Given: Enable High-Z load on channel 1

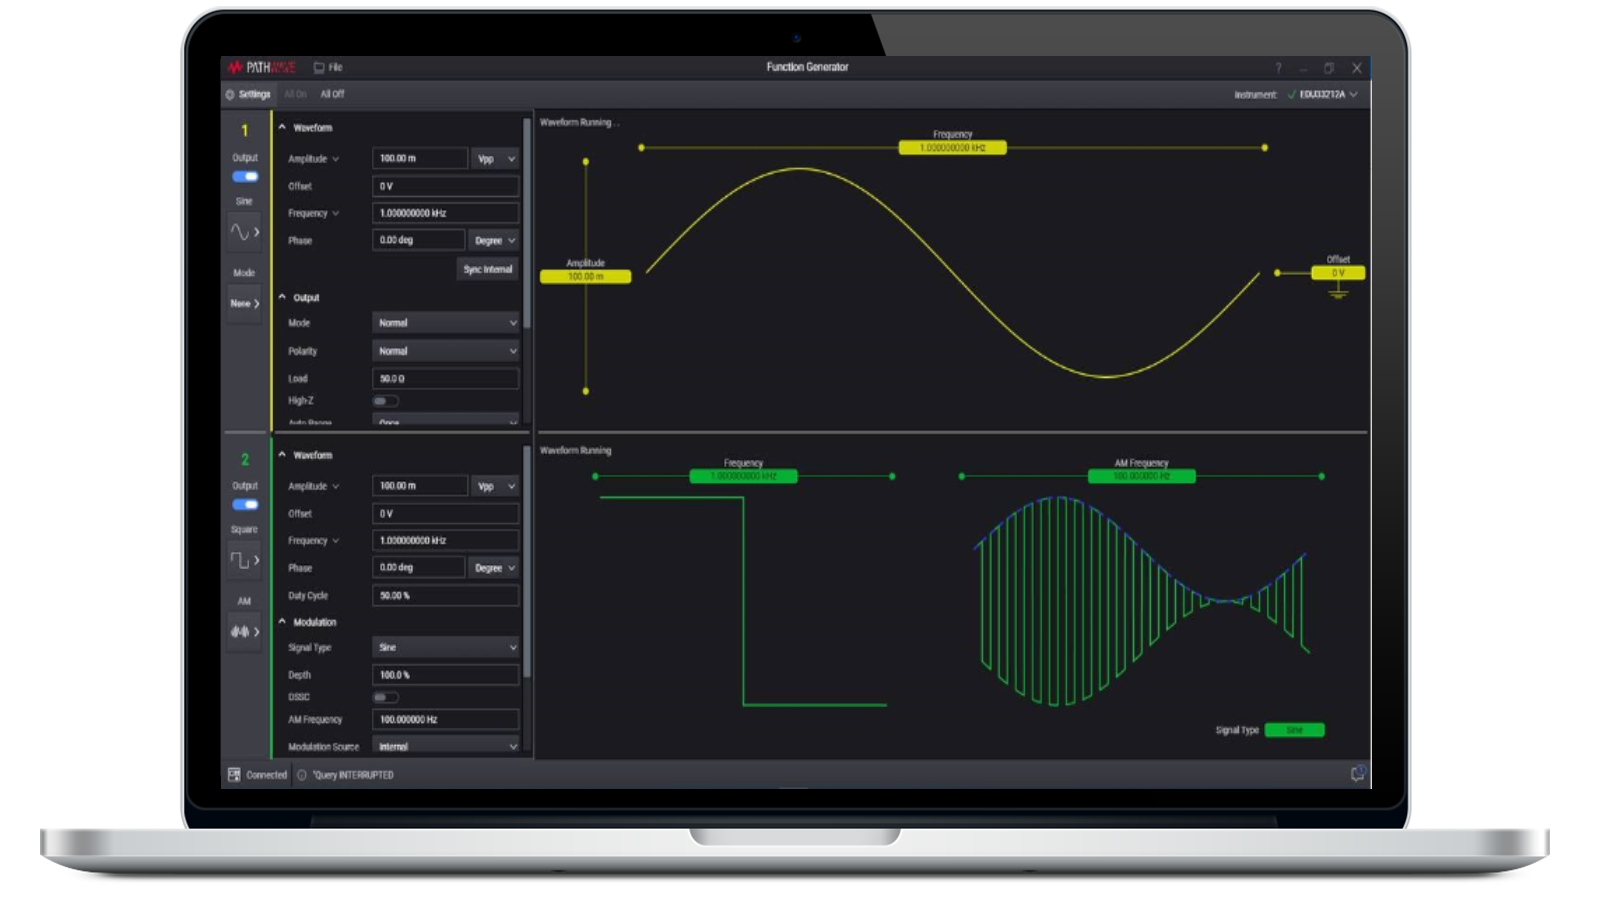Looking at the screenshot, I should coord(385,401).
